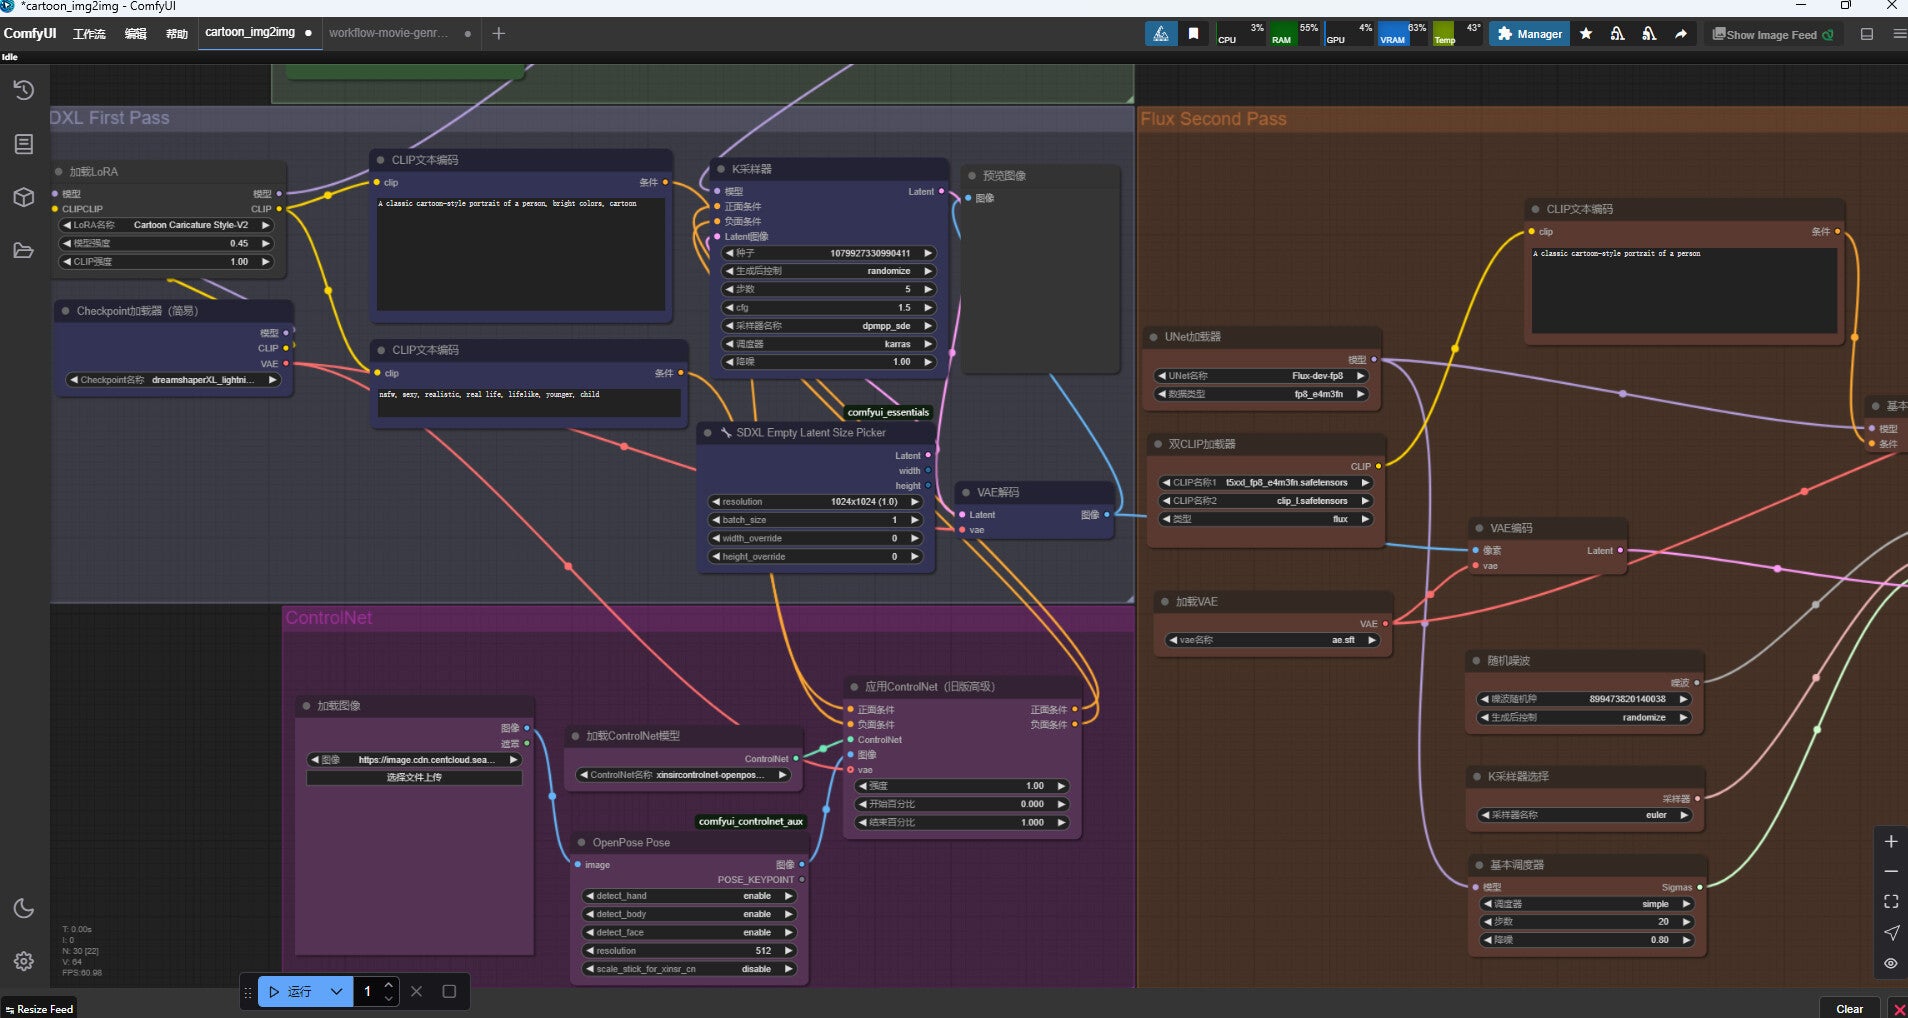Screen dimensions: 1908x1018
Task: Toggle dark theme moon icon
Action: (24, 908)
